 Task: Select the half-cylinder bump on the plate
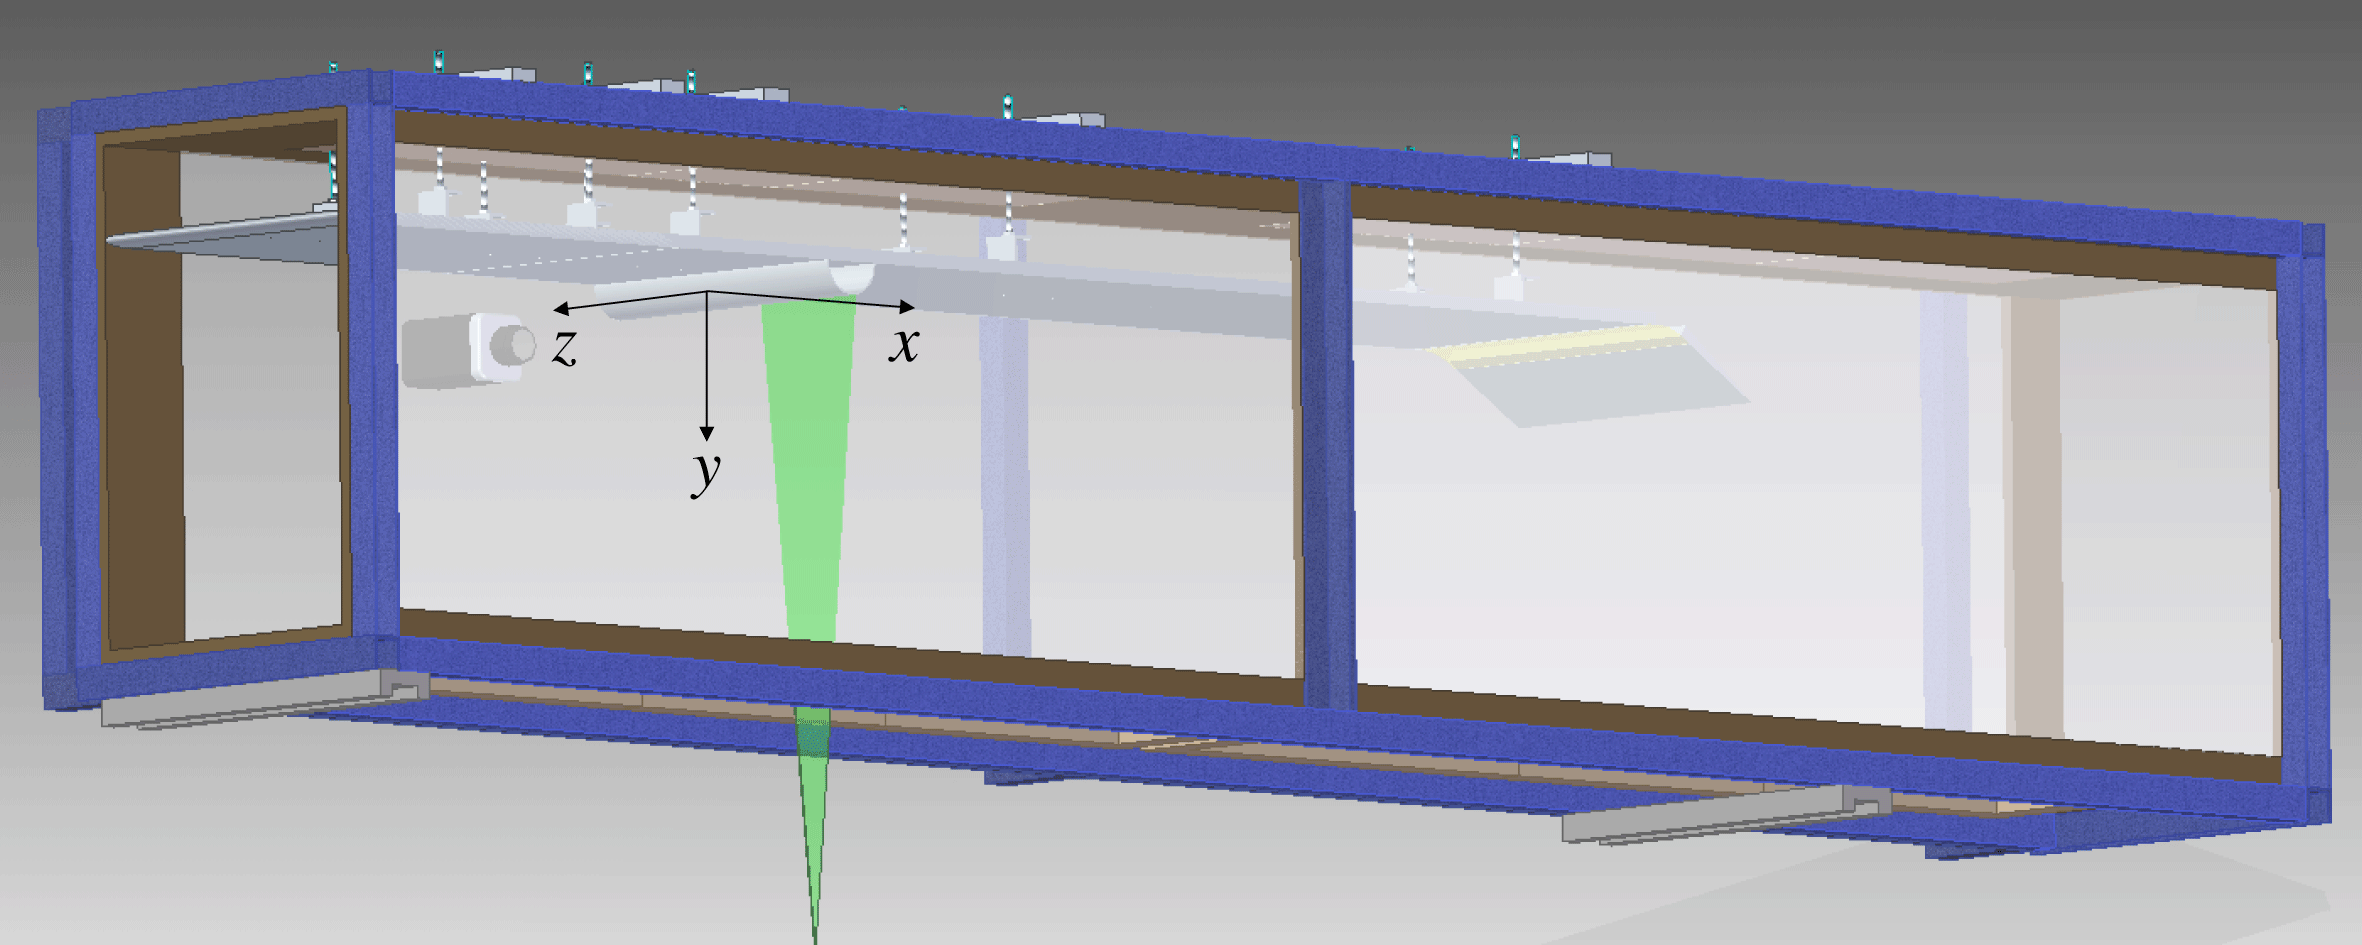tap(852, 277)
